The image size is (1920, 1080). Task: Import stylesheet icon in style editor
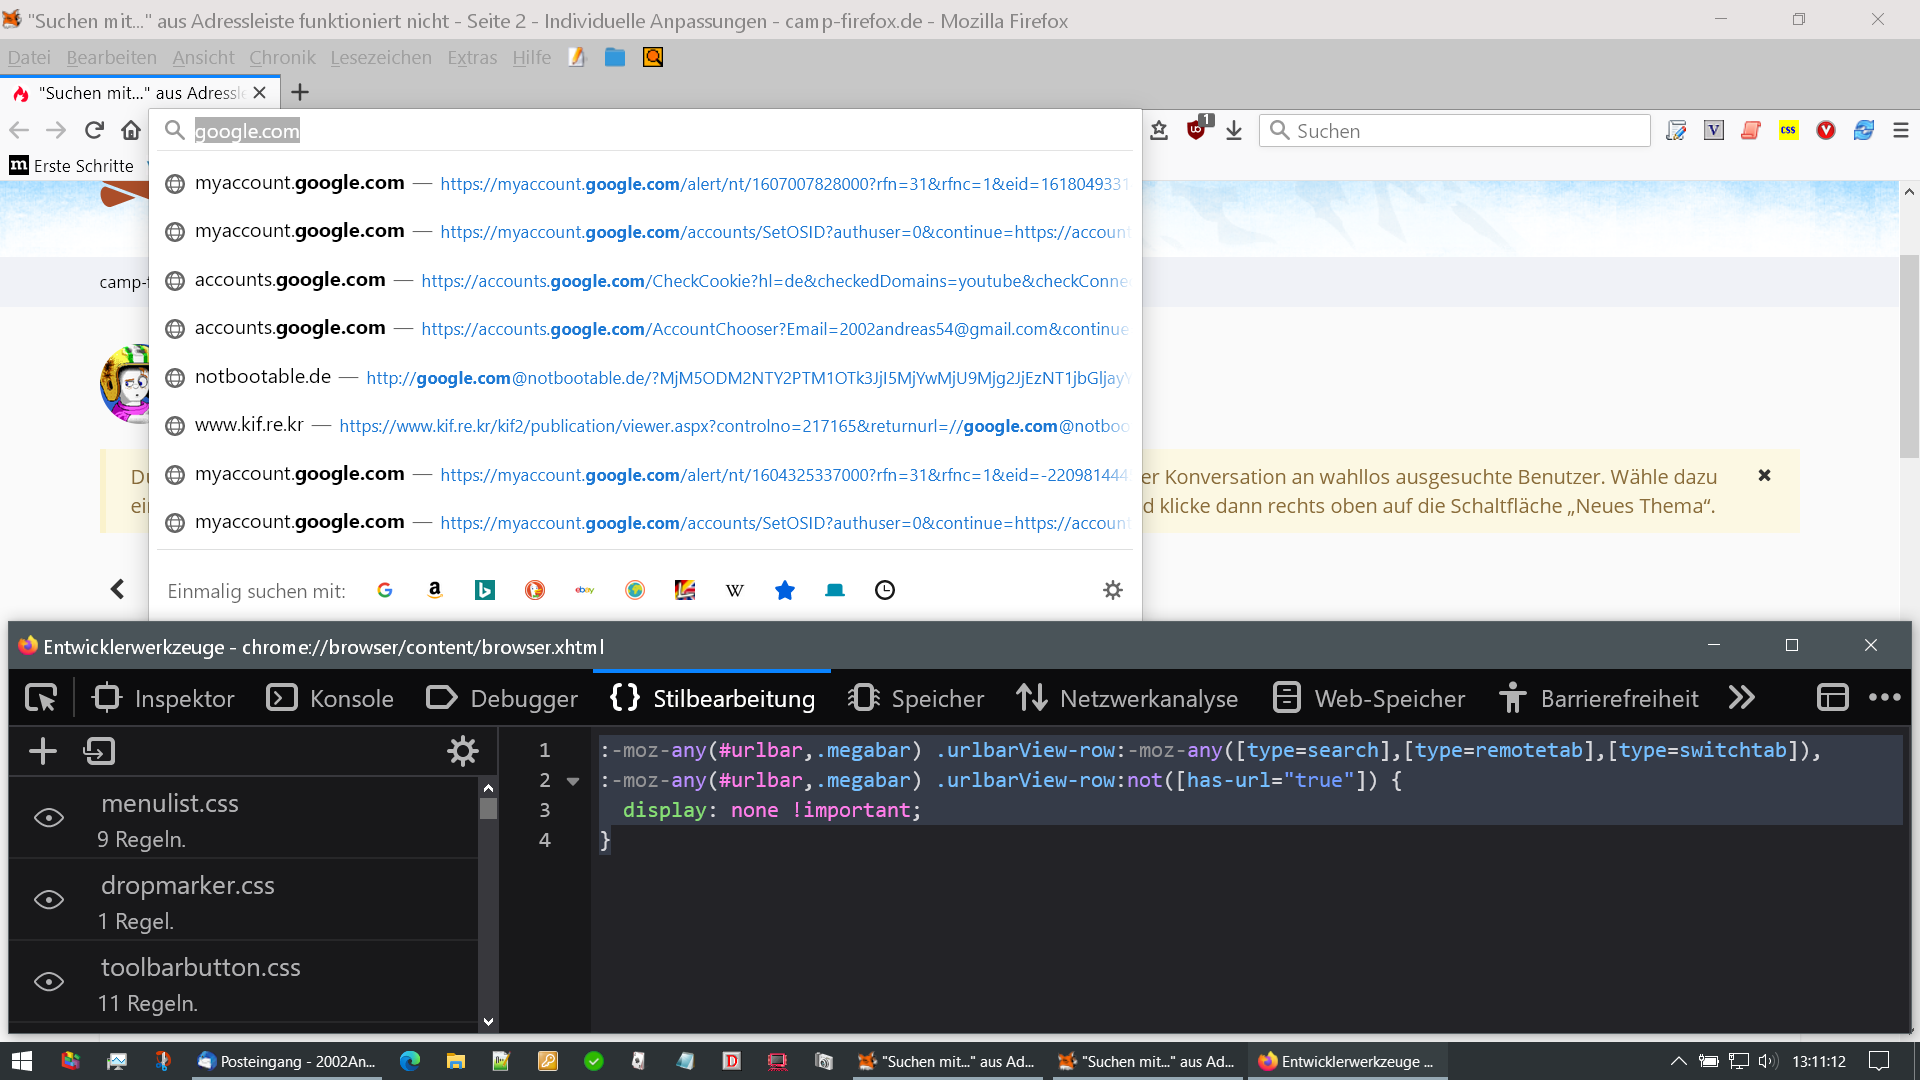click(x=100, y=751)
